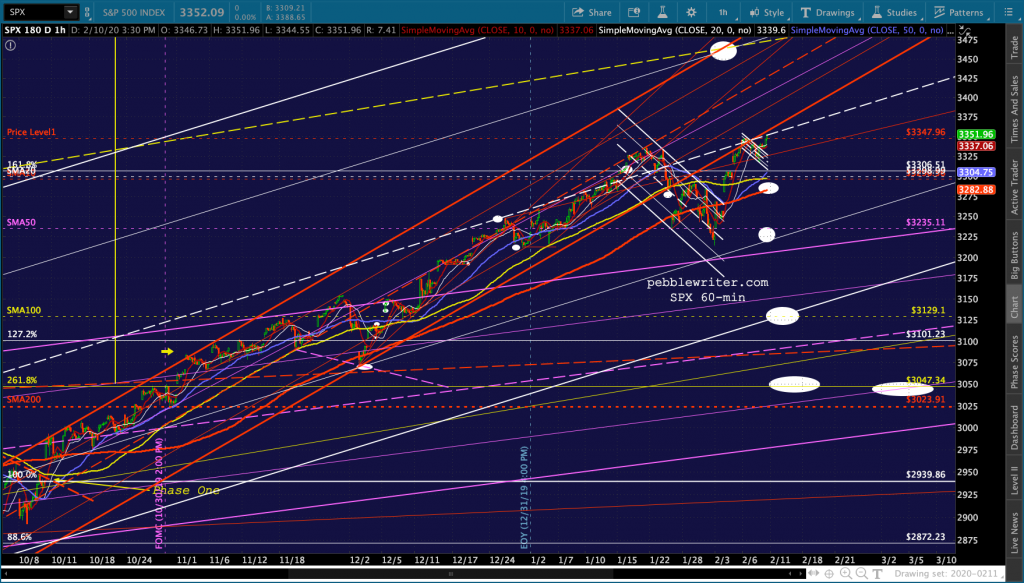This screenshot has width=1024, height=583.
Task: Click the blue SimpleMovingAvg (CLOSE, 50) label
Action: pos(867,30)
